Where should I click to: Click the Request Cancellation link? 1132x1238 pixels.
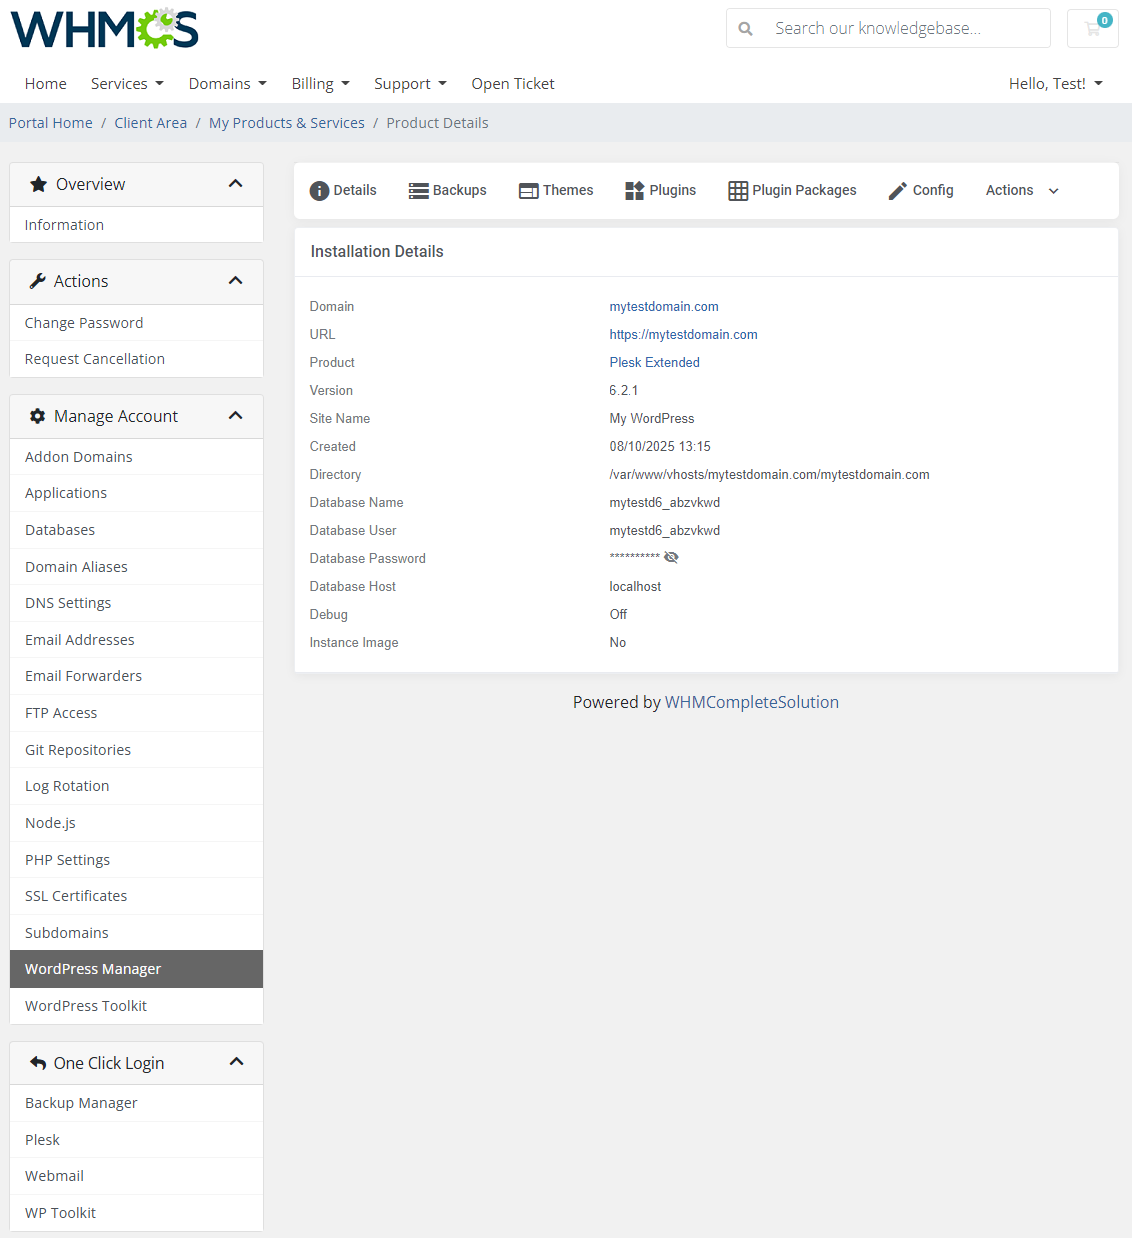(x=94, y=358)
